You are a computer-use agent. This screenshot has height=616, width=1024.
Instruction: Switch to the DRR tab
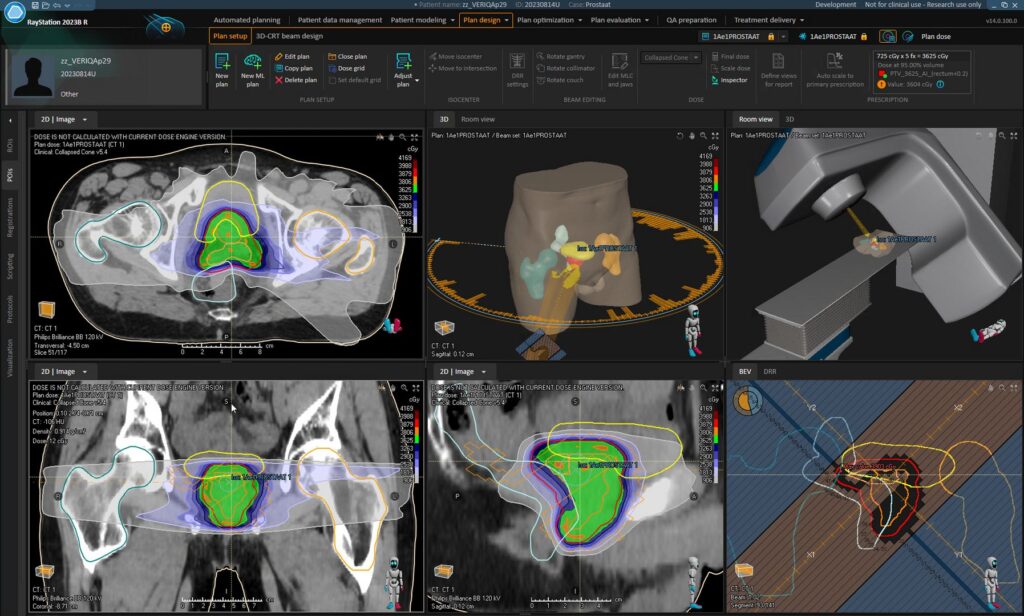(770, 371)
